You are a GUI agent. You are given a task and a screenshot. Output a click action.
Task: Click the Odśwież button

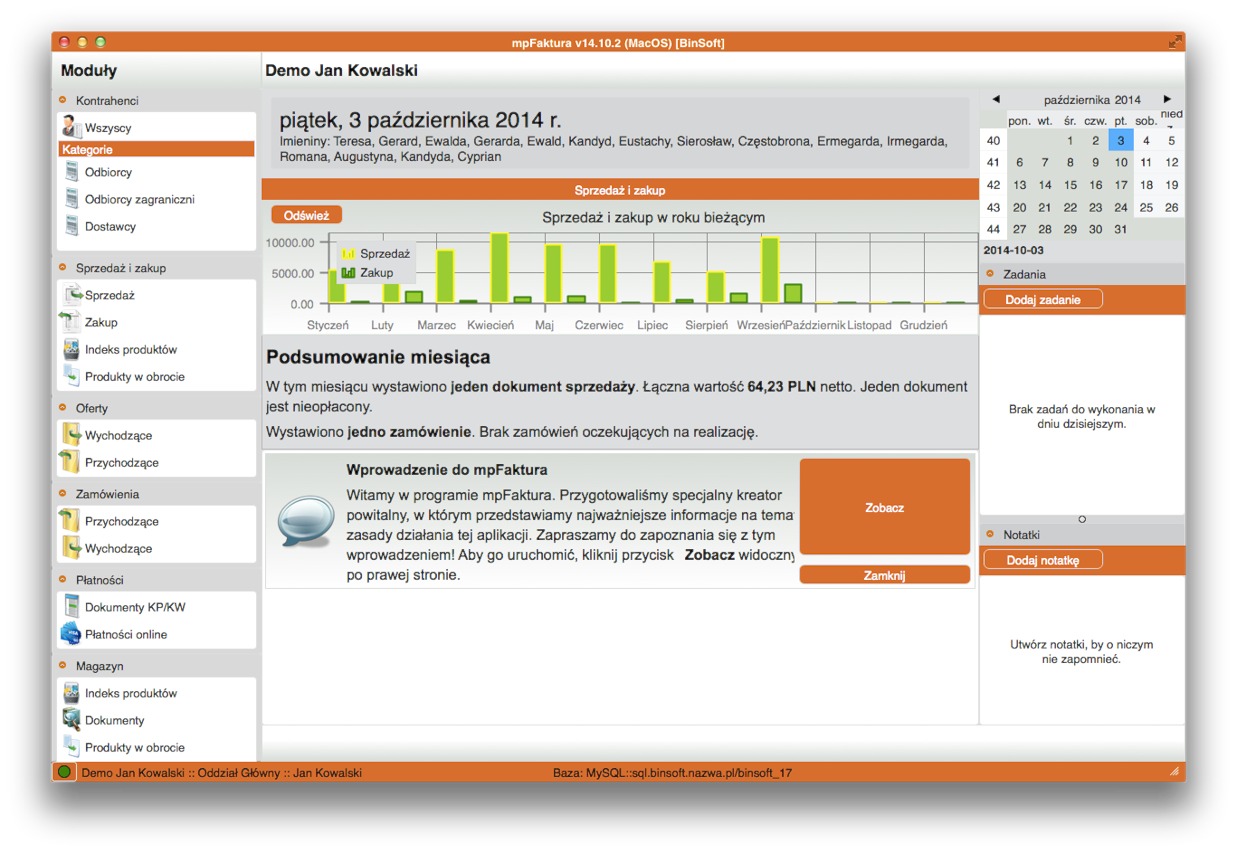[306, 215]
